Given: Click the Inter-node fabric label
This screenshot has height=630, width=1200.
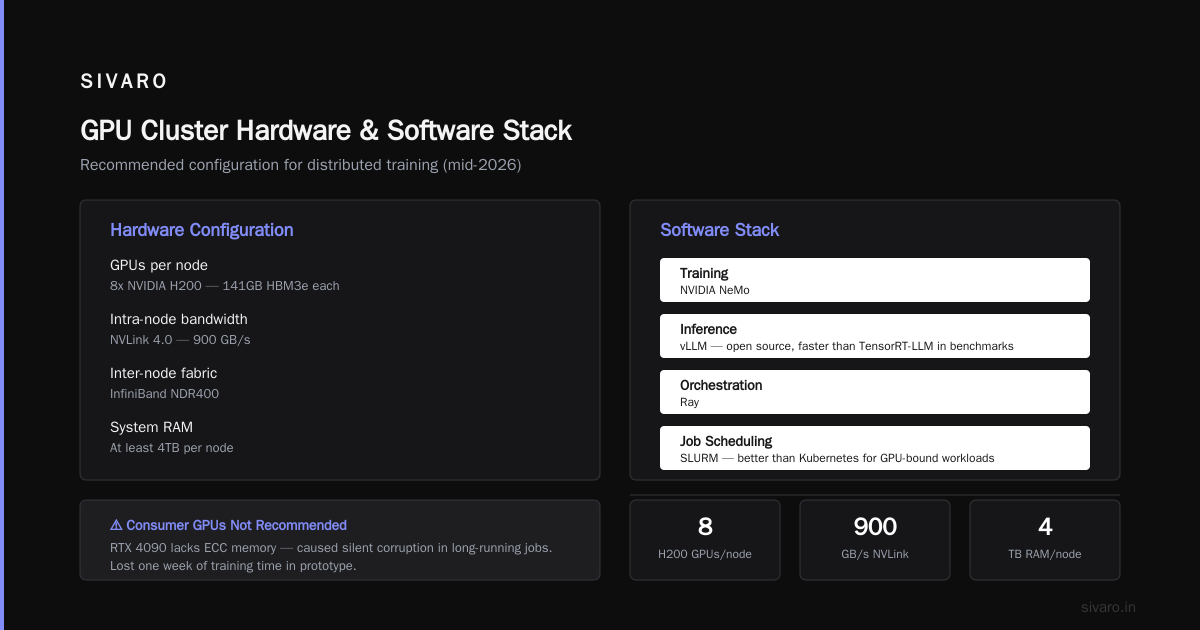Looking at the screenshot, I should [x=163, y=373].
